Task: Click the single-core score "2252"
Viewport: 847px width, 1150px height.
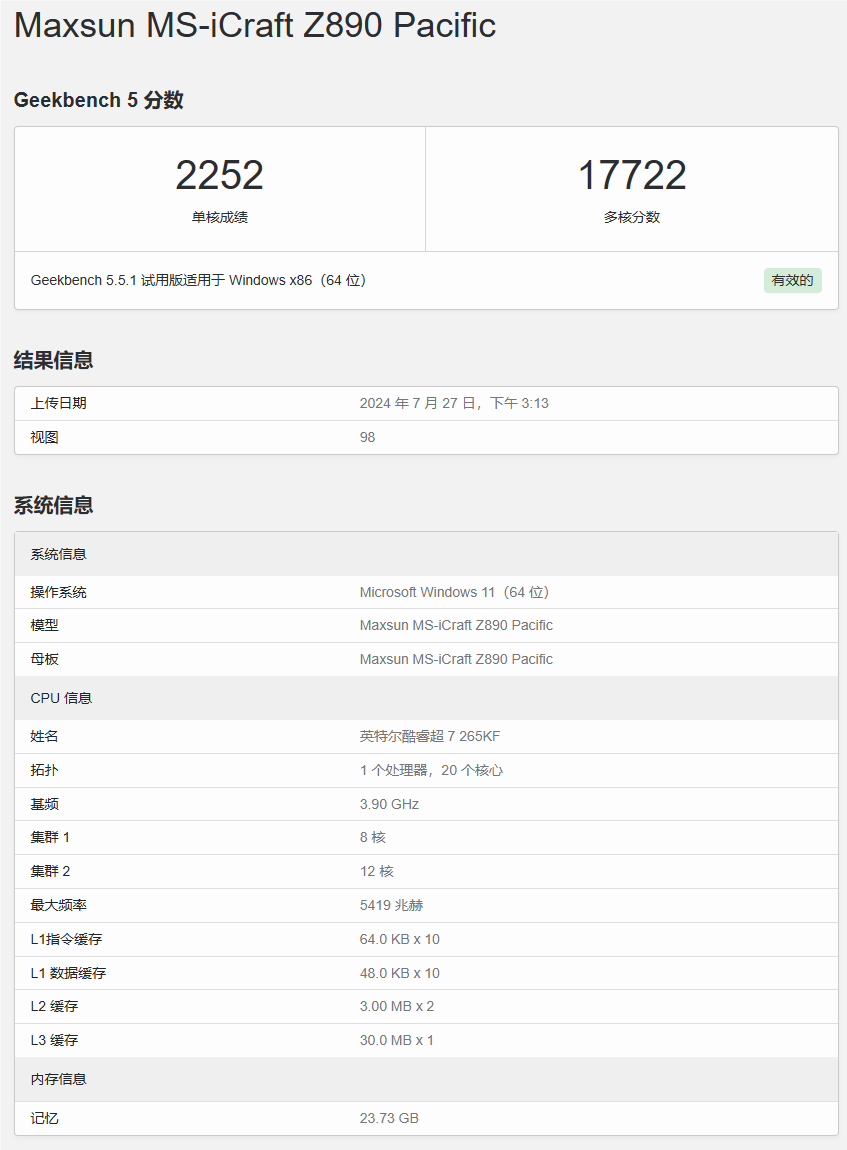Action: click(x=219, y=175)
